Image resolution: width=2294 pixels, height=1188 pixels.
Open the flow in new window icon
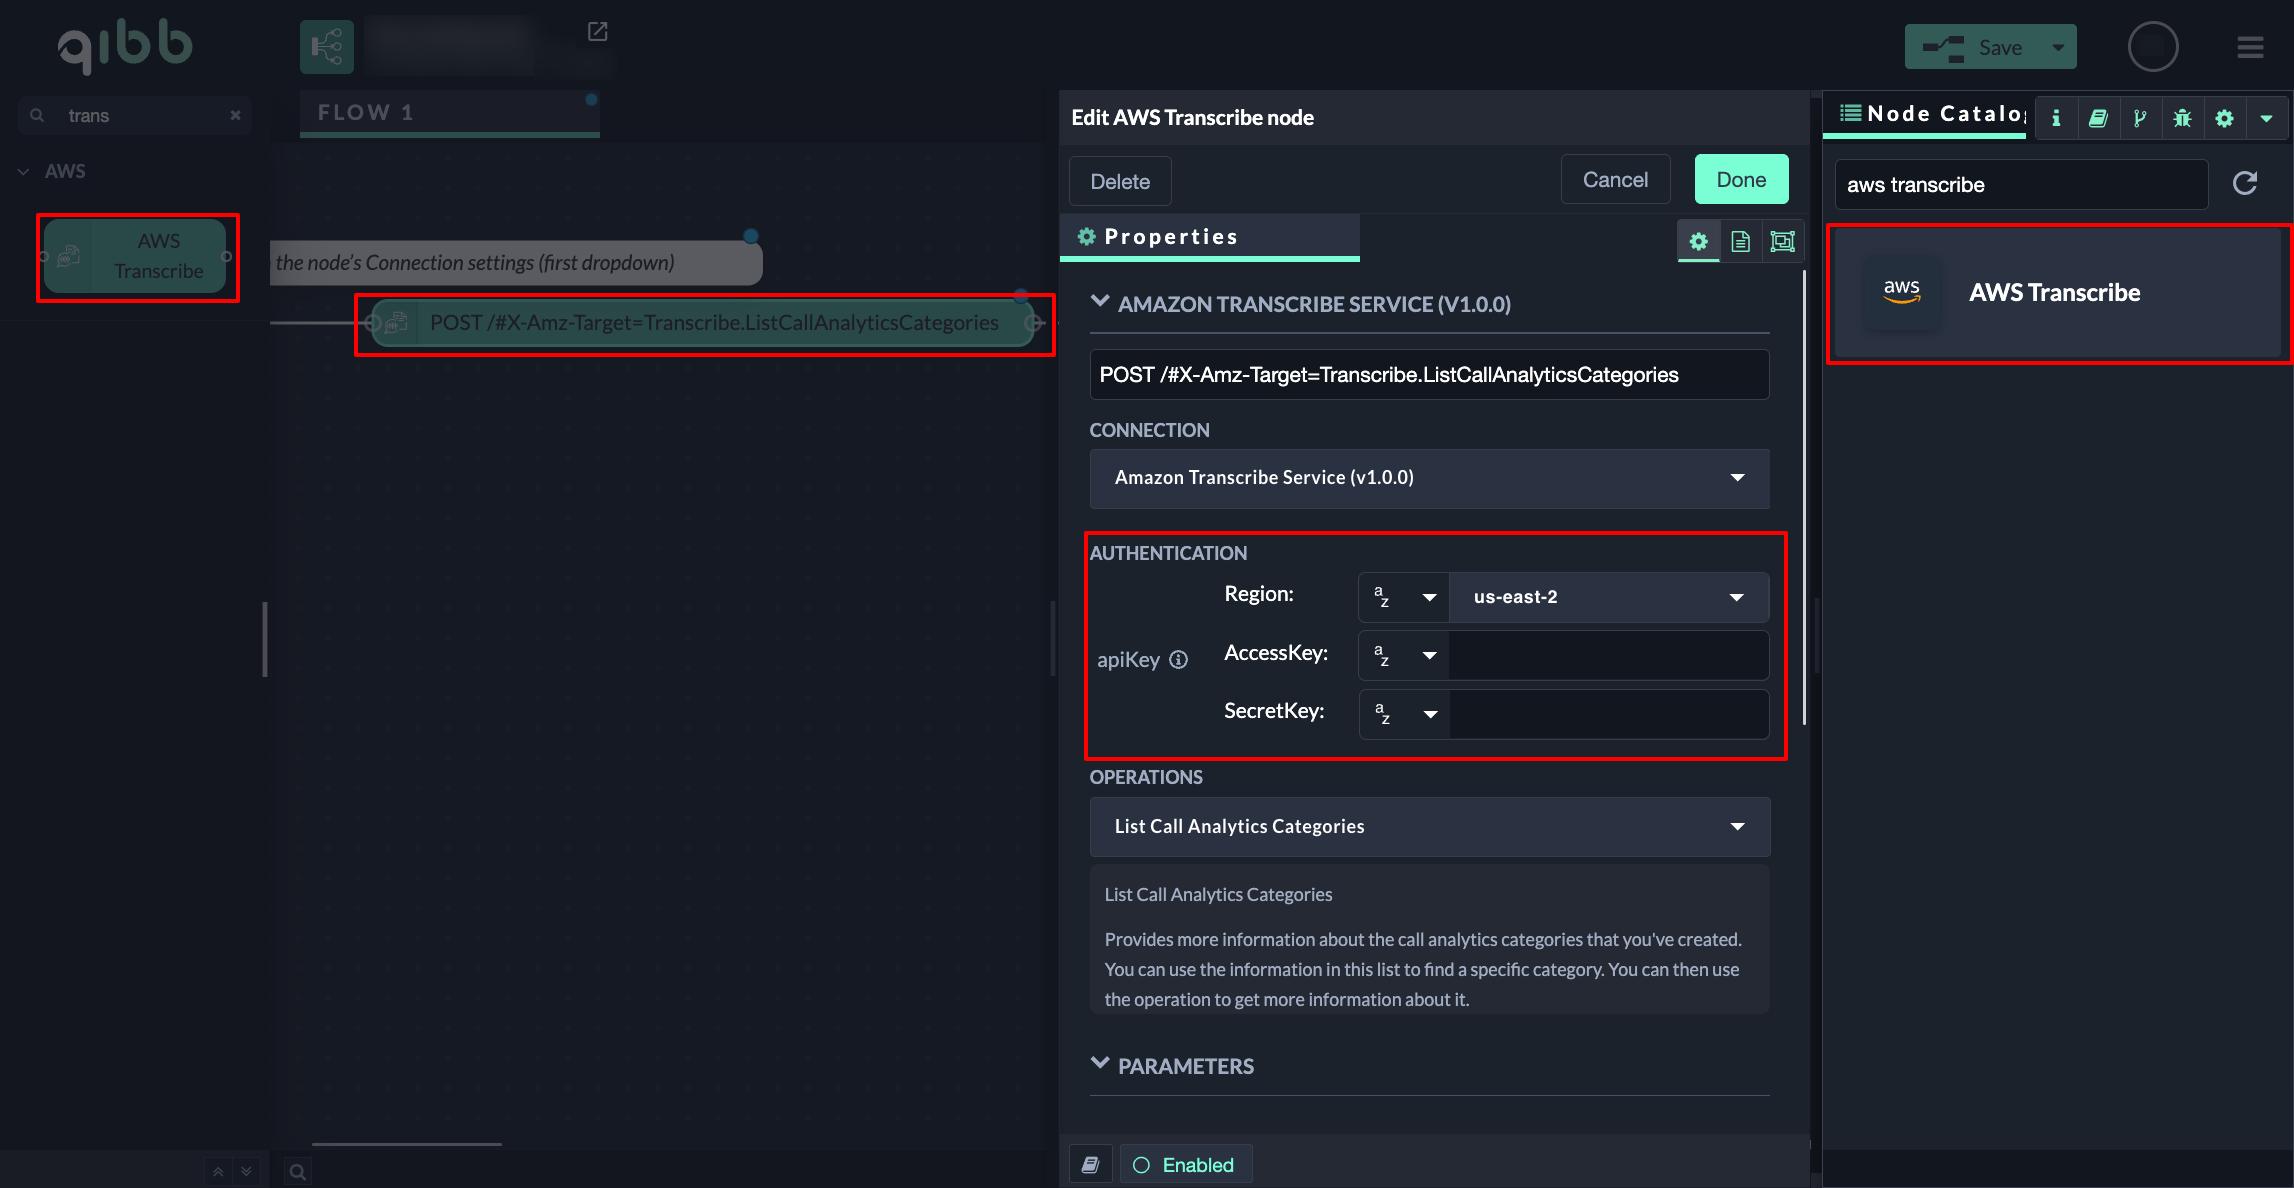pos(597,32)
